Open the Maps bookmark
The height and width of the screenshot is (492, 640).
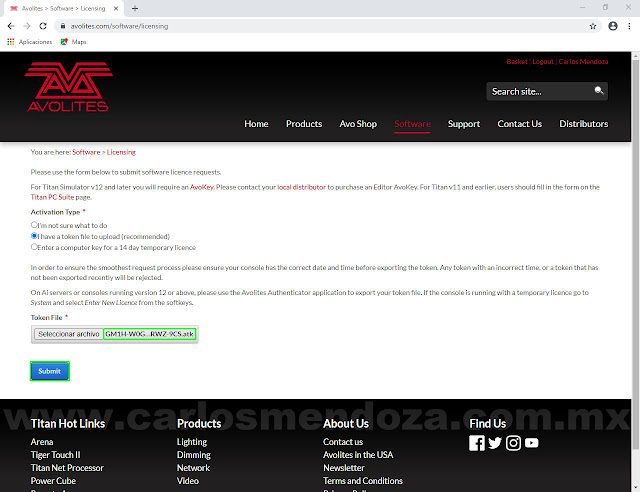pyautogui.click(x=73, y=42)
